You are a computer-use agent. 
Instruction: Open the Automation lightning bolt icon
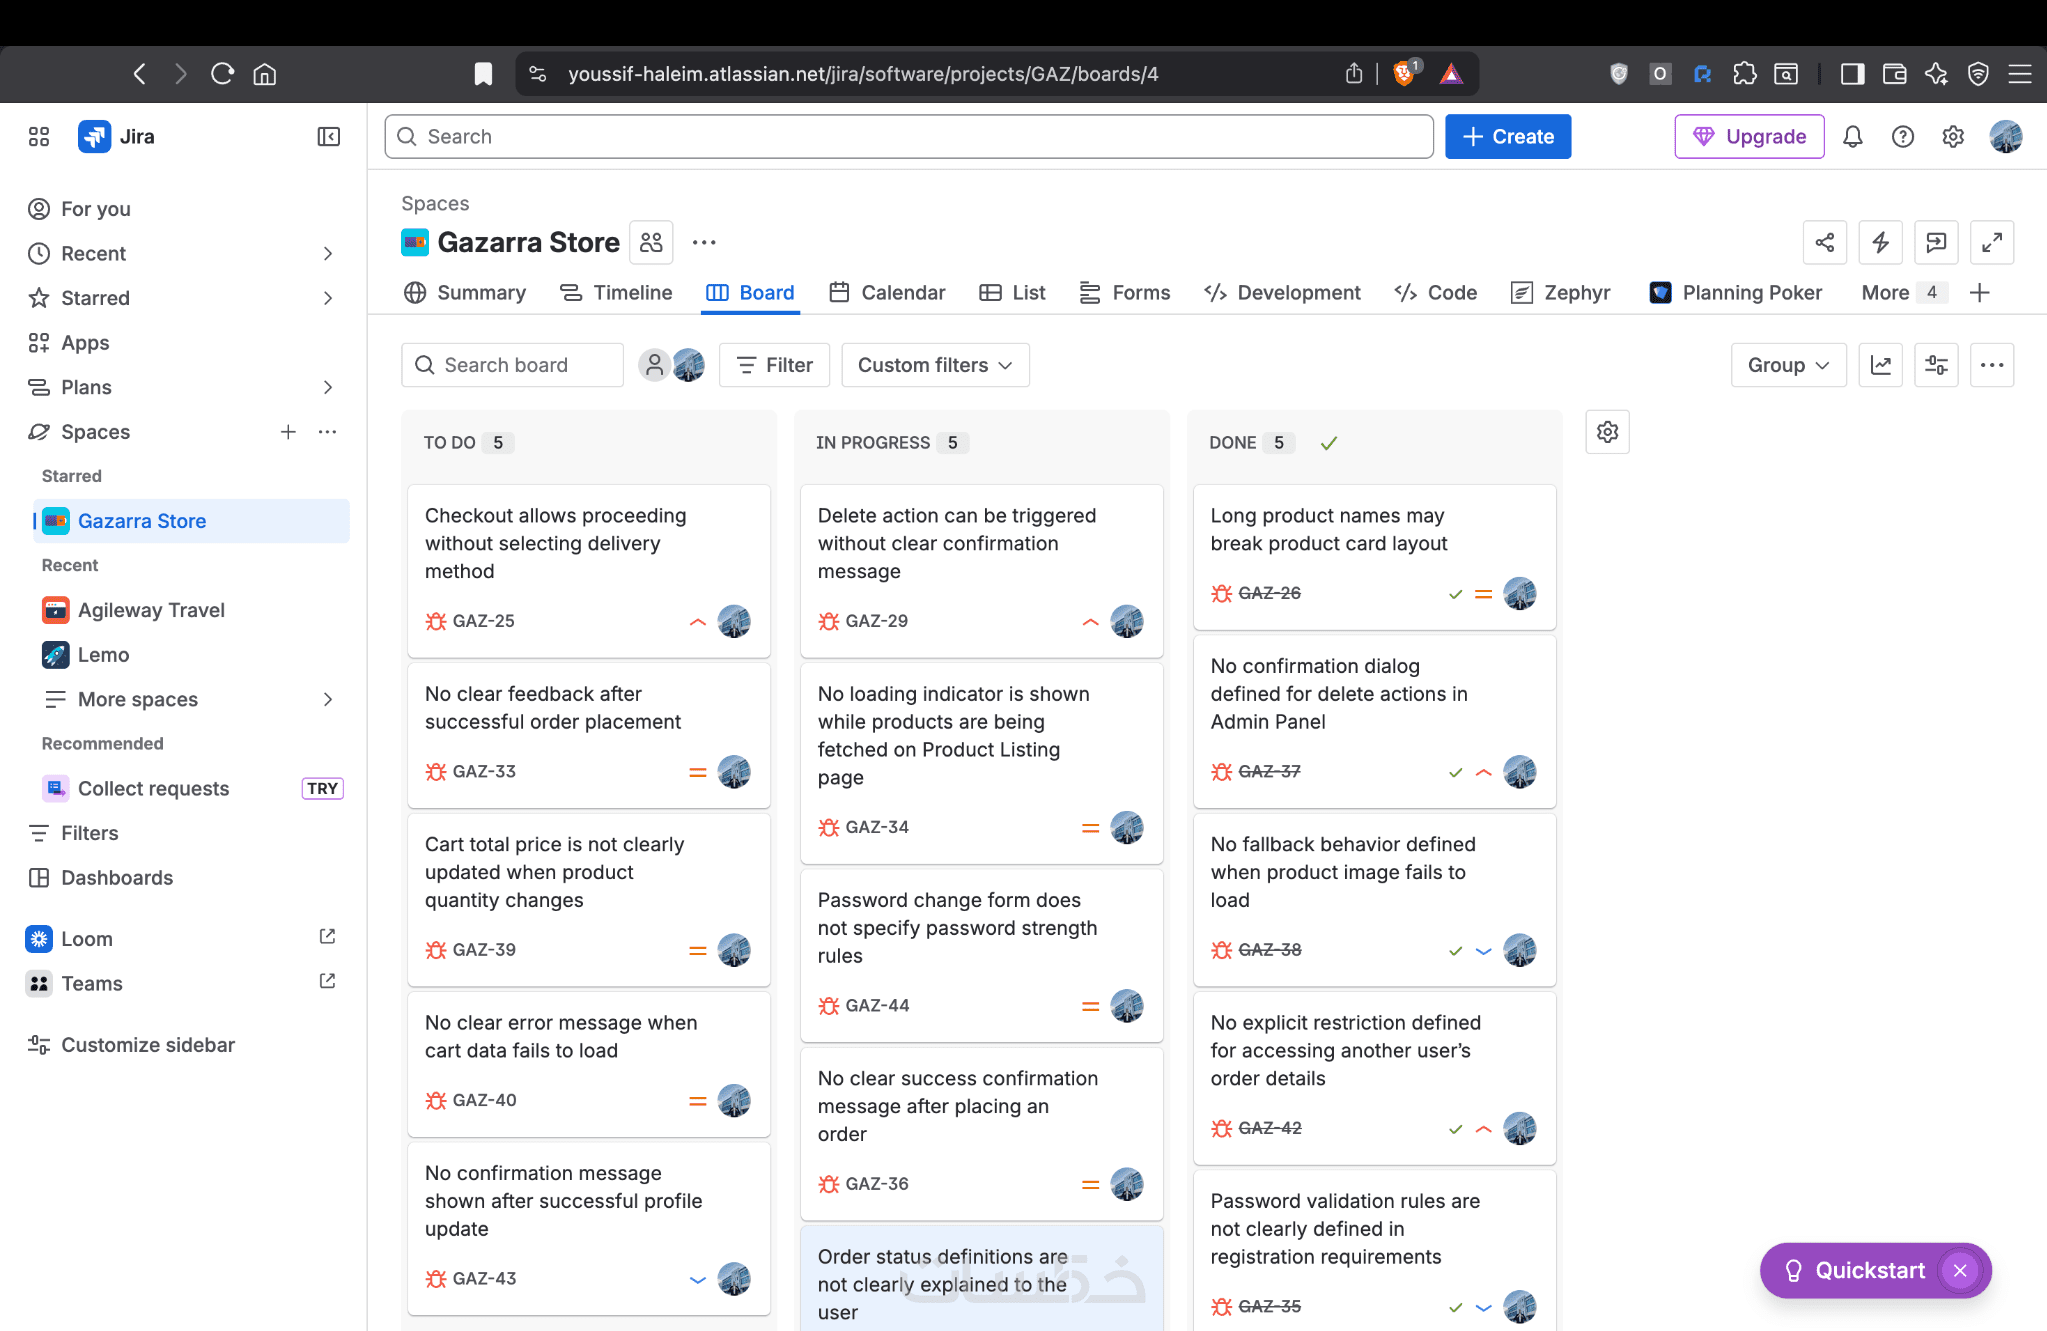[1880, 242]
